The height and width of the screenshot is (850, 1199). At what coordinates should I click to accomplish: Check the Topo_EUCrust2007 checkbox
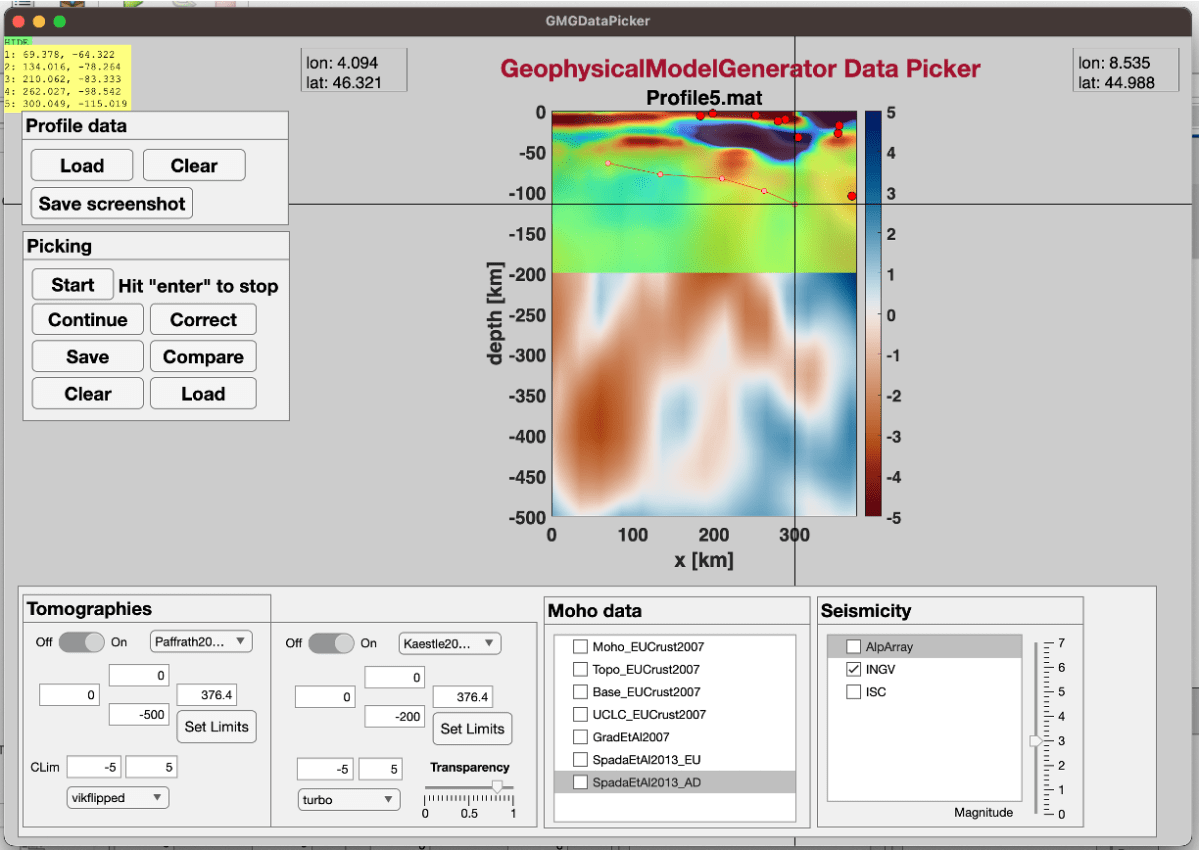coord(580,669)
